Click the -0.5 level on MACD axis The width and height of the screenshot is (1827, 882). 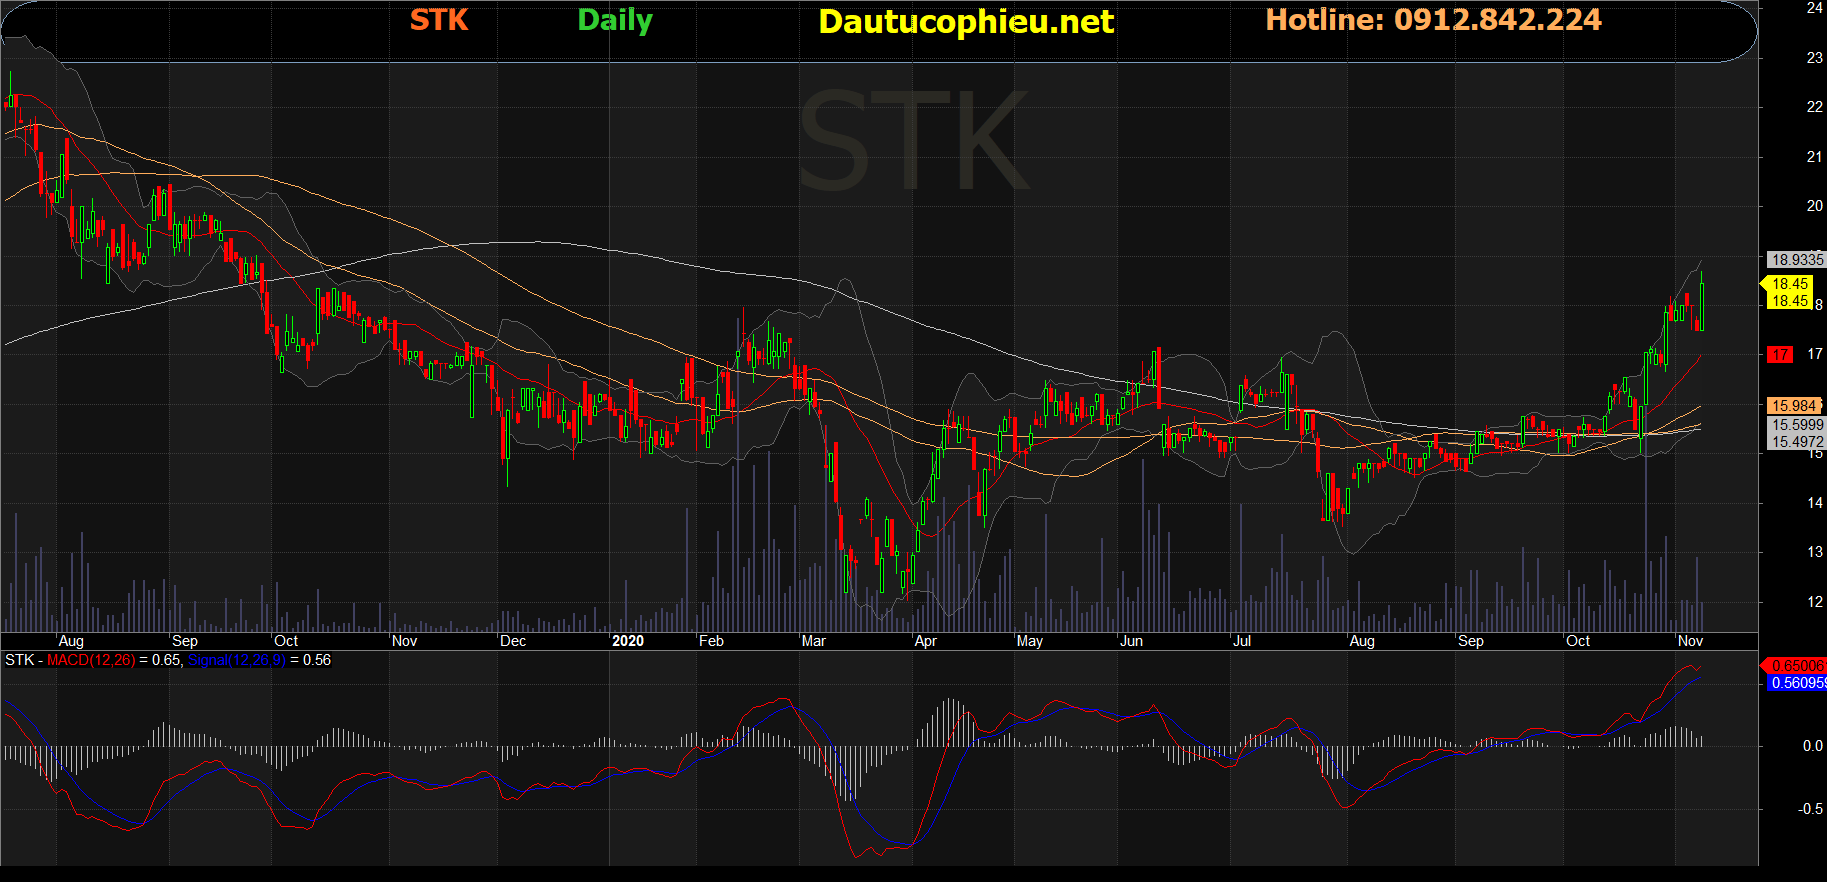tap(1810, 809)
